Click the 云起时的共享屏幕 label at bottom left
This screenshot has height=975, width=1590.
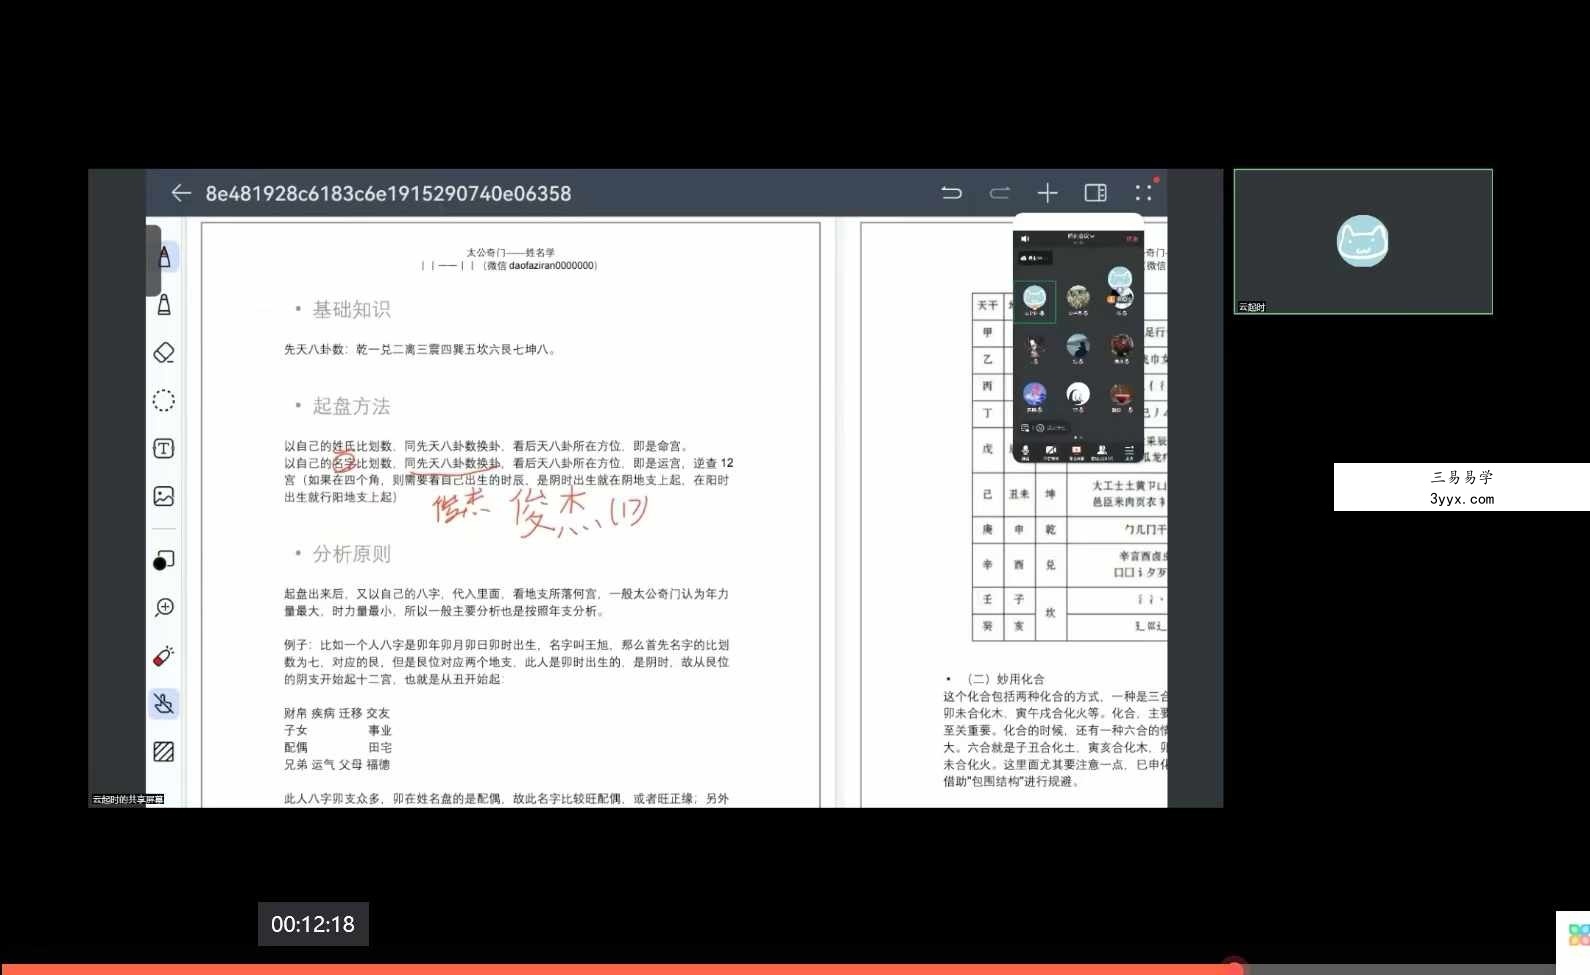tap(128, 799)
